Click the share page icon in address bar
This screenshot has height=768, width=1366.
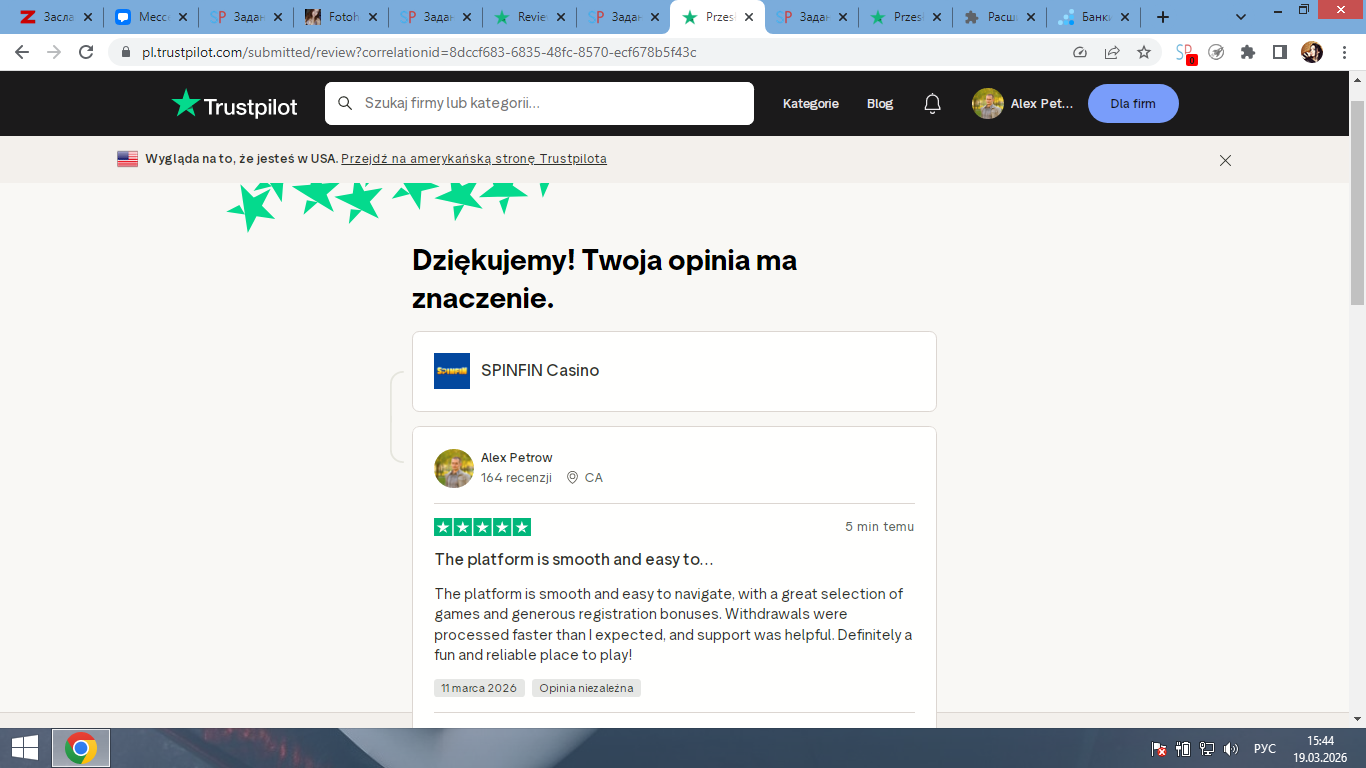pos(1112,52)
